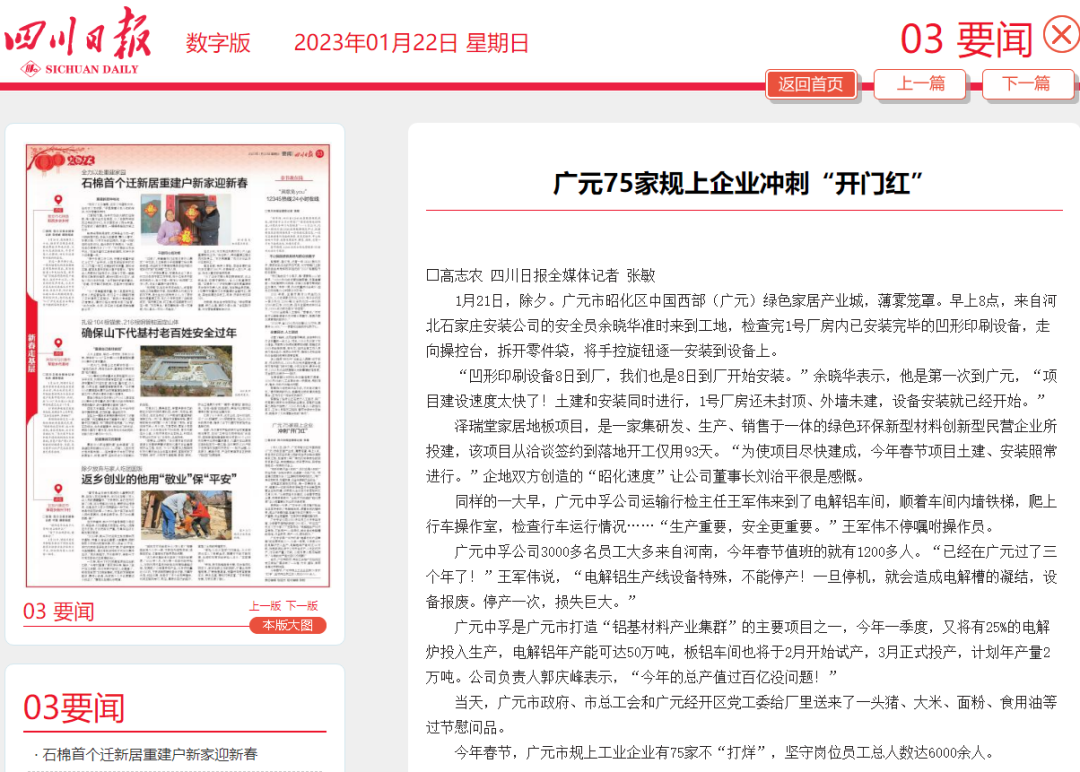
Task: Click the article title 广元75家规上企业冲刺“开门红”
Action: point(738,184)
